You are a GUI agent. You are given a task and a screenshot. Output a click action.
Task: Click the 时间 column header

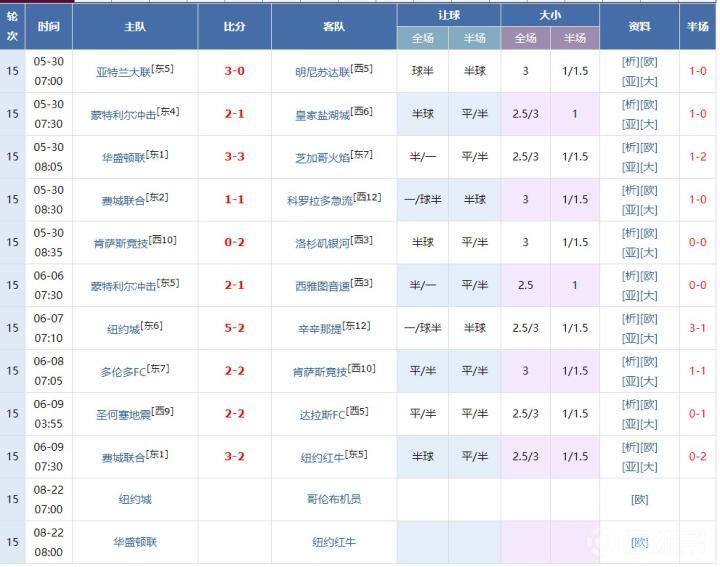48,27
